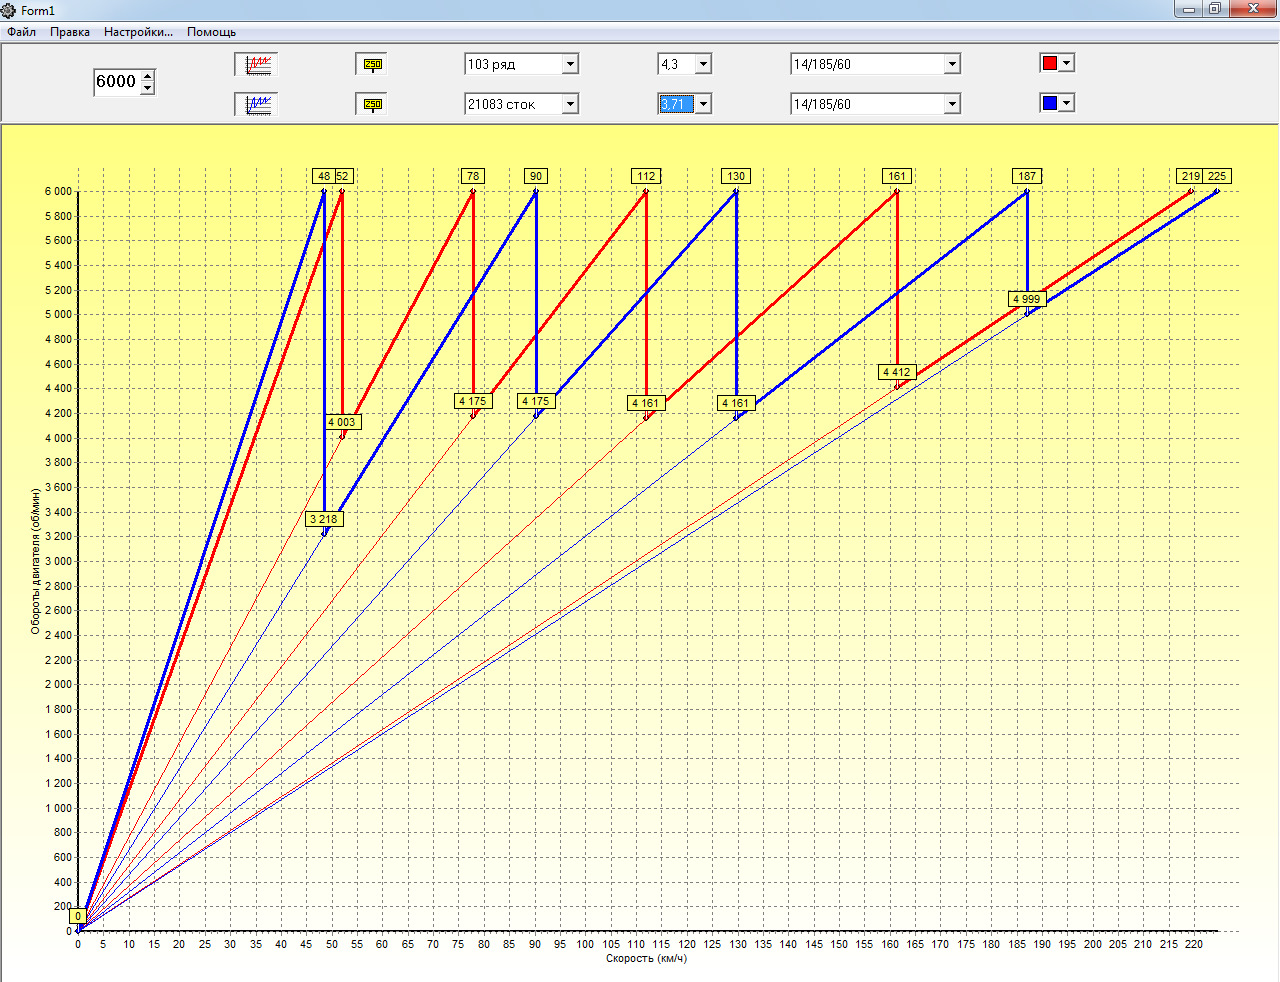The image size is (1280, 982).
Task: Click the 4 412 RPM label
Action: pos(897,372)
